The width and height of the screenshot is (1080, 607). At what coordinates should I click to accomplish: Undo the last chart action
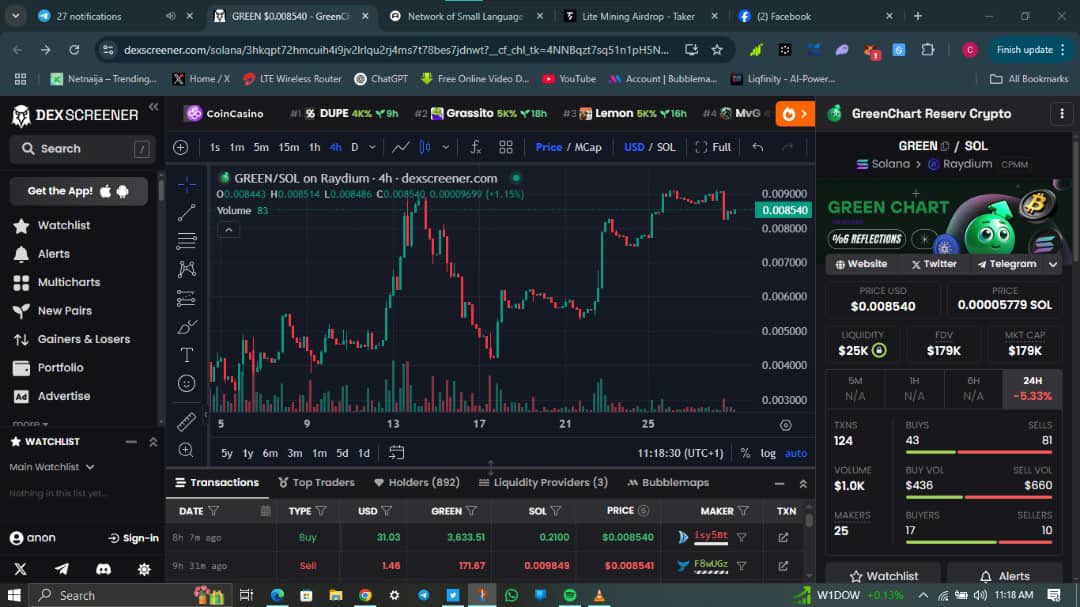(x=758, y=147)
